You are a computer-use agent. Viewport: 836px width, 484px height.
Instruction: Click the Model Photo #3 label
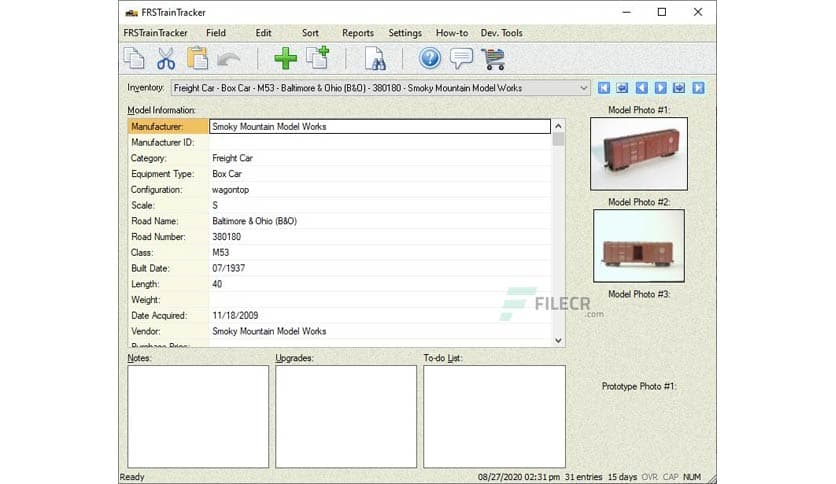point(639,294)
